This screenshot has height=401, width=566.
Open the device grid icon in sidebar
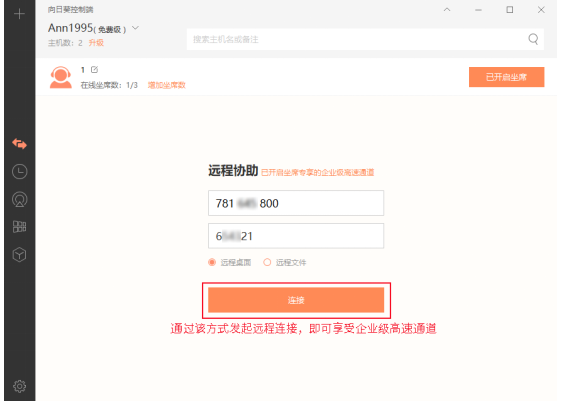(19, 227)
